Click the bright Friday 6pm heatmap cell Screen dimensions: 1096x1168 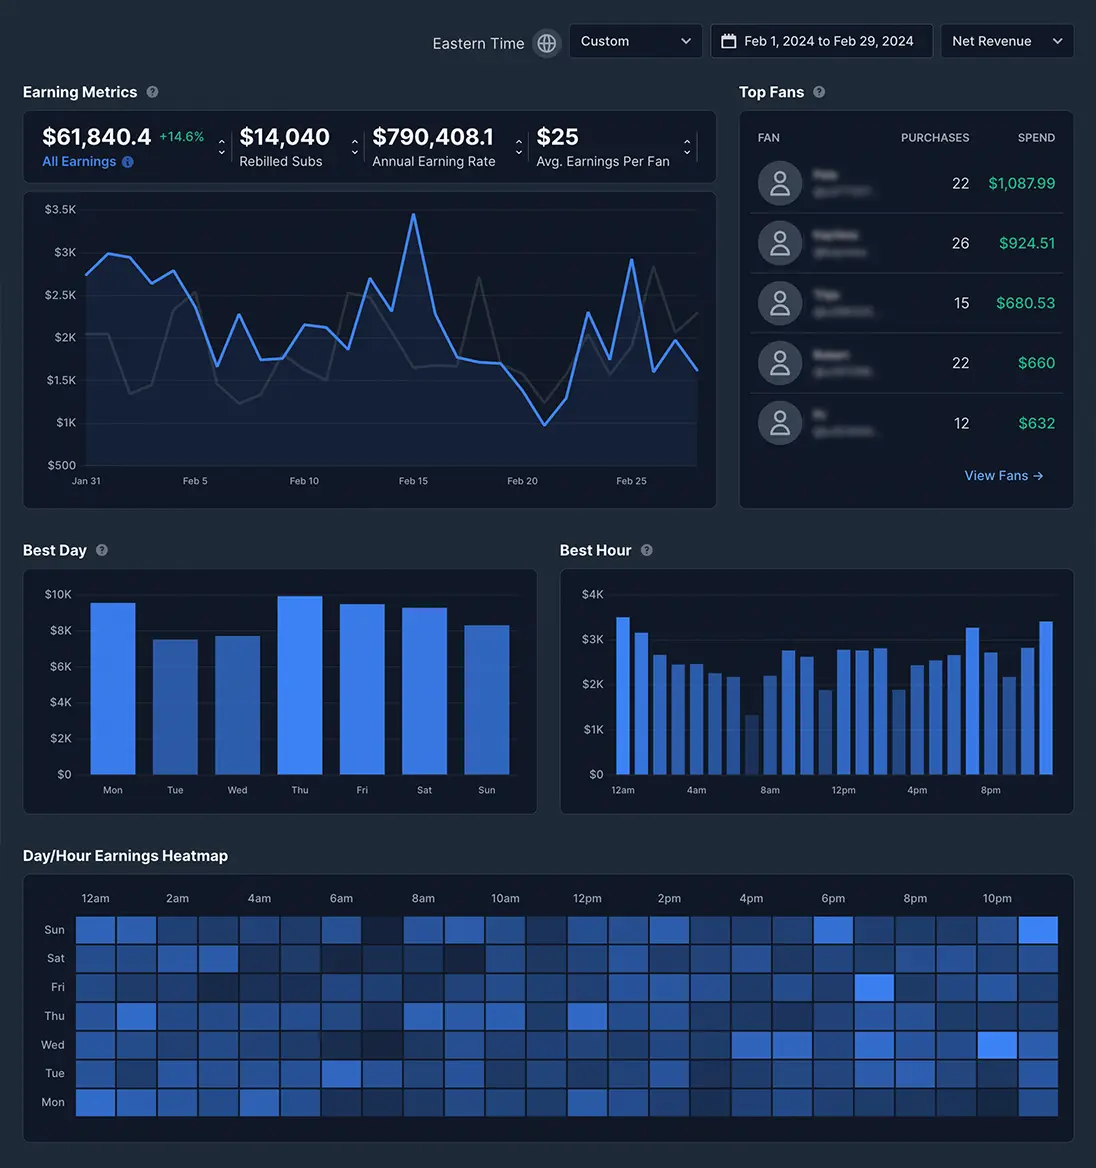tap(874, 987)
